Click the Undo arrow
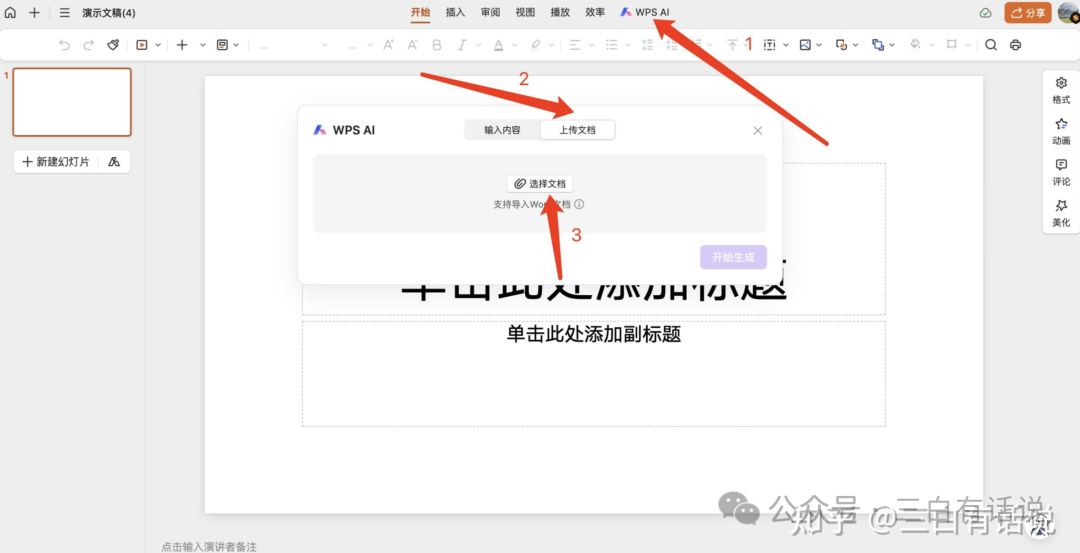Image resolution: width=1080 pixels, height=553 pixels. (64, 45)
